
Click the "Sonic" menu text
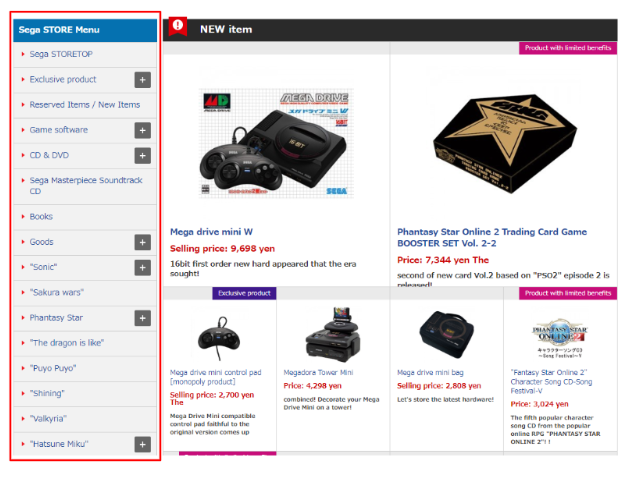click(44, 267)
